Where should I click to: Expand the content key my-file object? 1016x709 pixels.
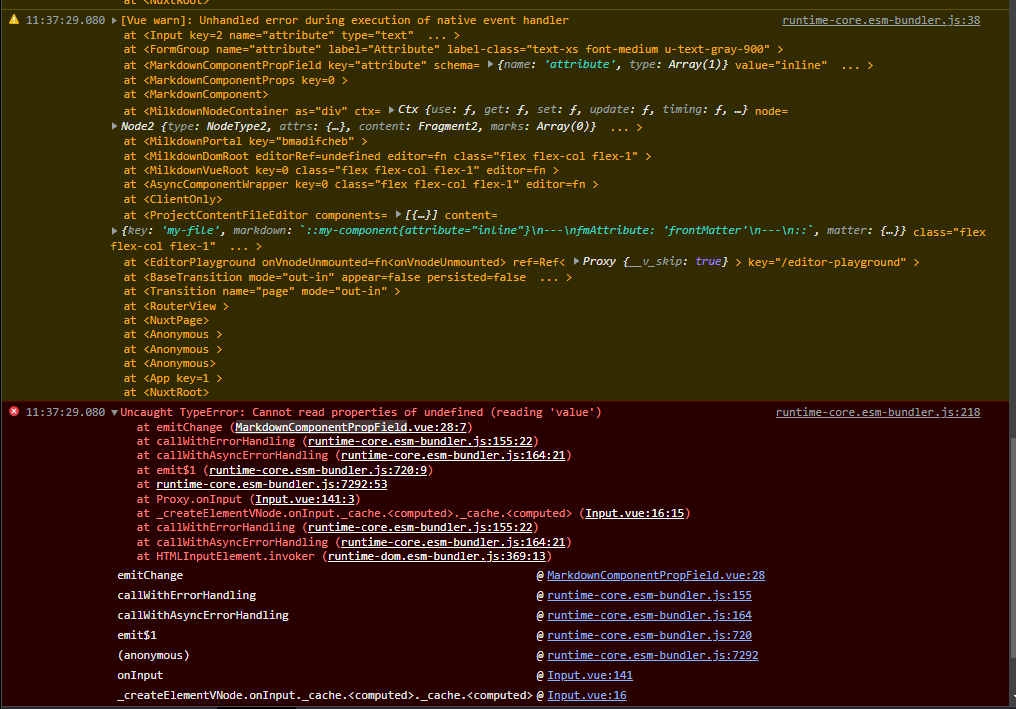[x=114, y=230]
